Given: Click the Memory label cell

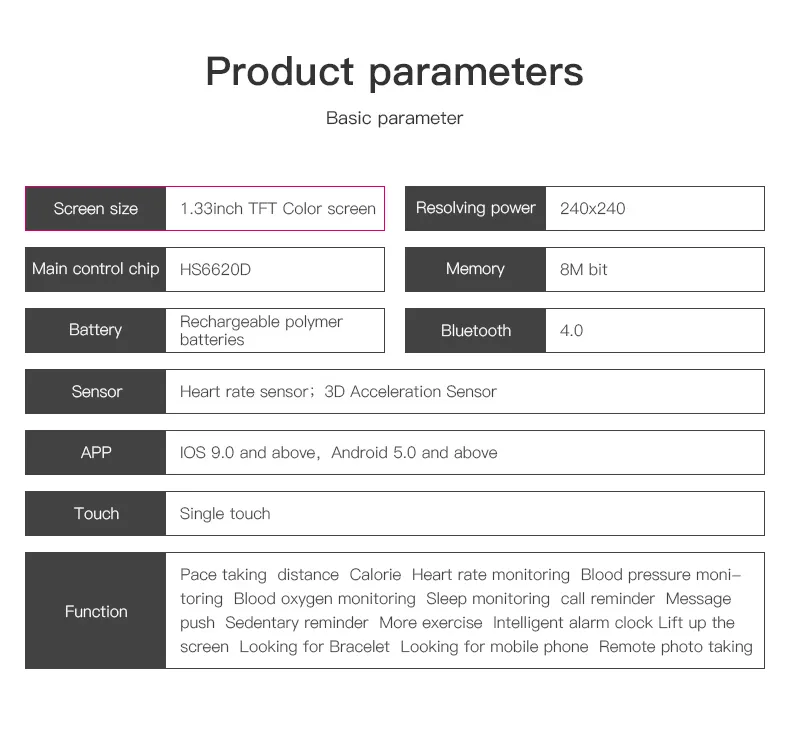Looking at the screenshot, I should tap(476, 270).
